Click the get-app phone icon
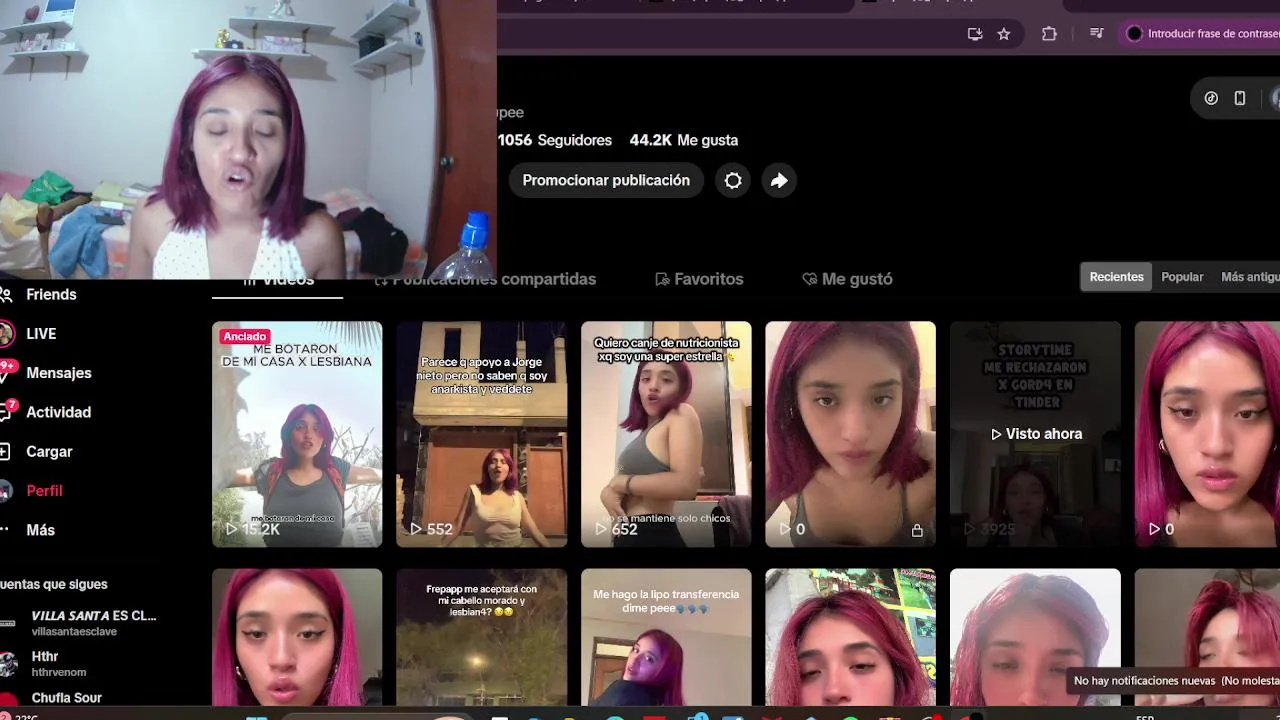1280x720 pixels. pos(1240,98)
